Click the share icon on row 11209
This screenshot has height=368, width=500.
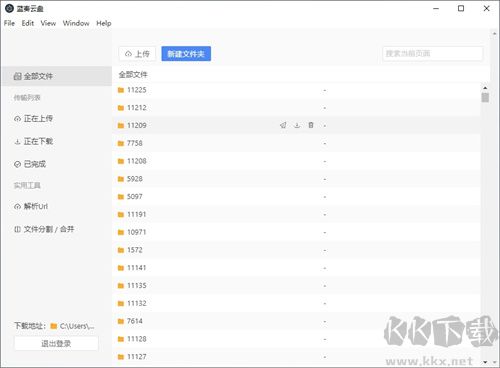pyautogui.click(x=283, y=125)
